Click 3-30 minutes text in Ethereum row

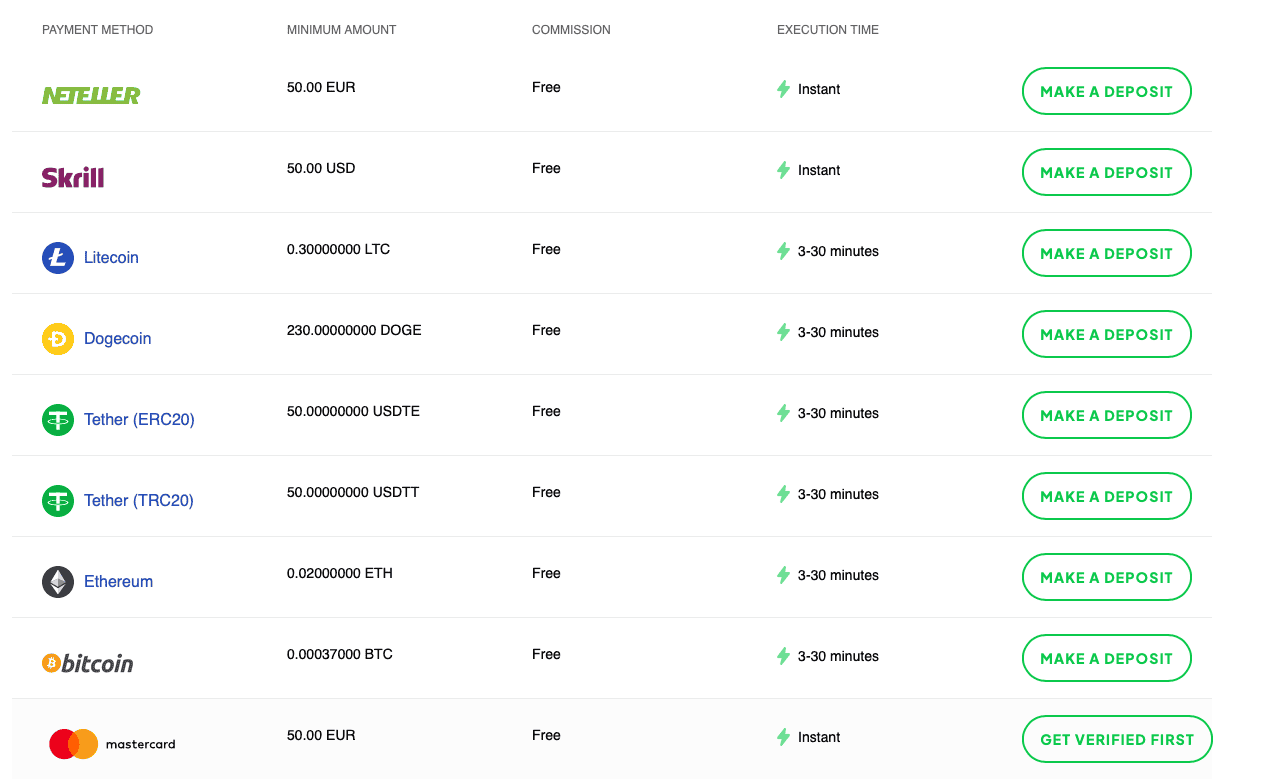(838, 575)
